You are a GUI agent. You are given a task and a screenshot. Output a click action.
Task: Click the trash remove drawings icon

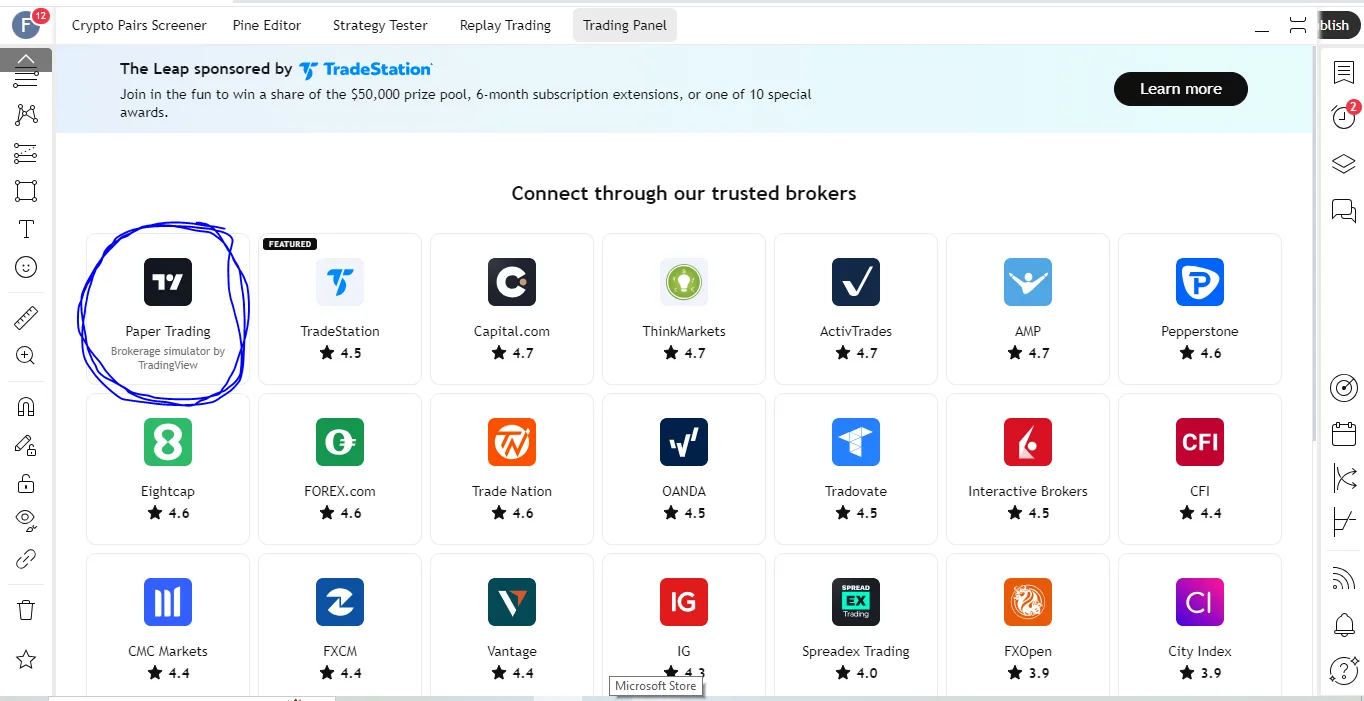[26, 609]
